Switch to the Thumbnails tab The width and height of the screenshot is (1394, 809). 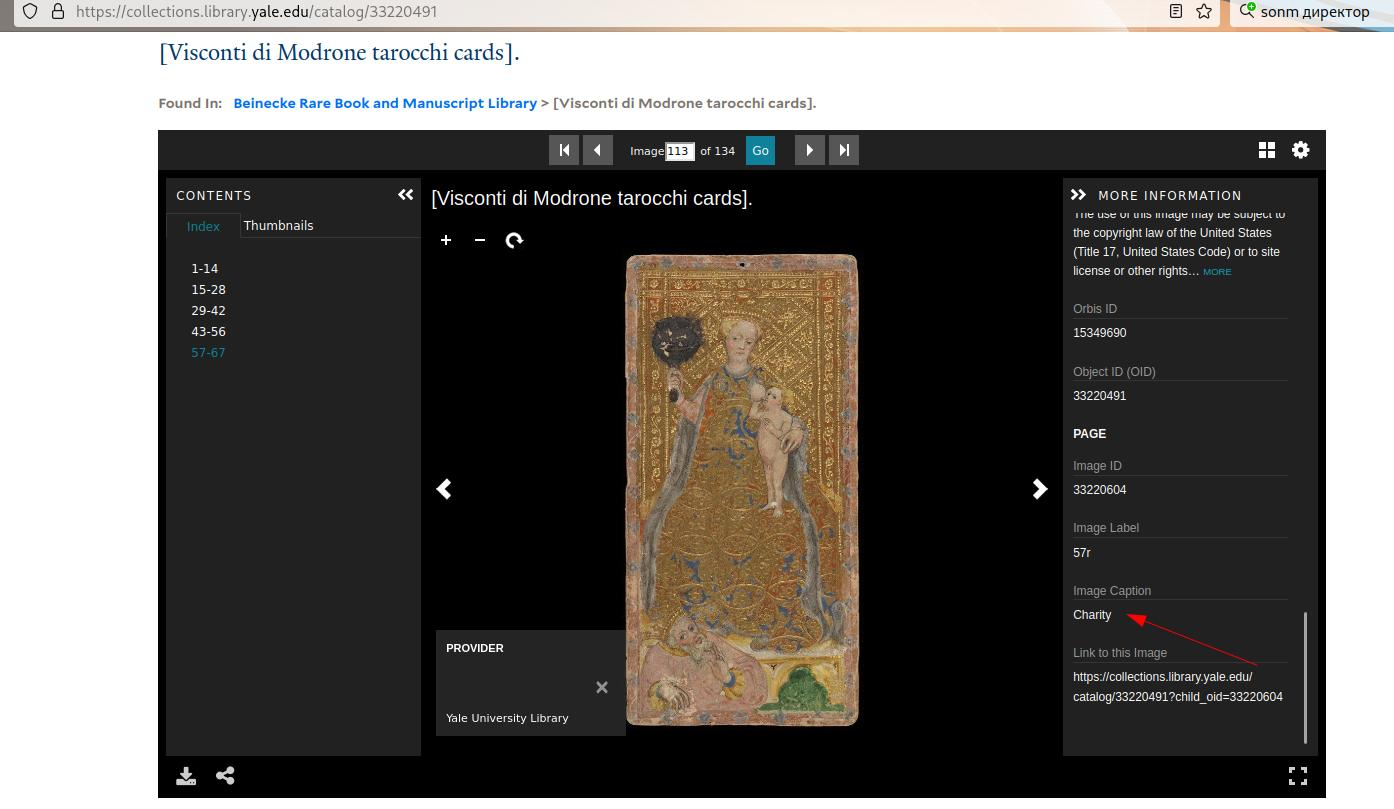tap(278, 225)
